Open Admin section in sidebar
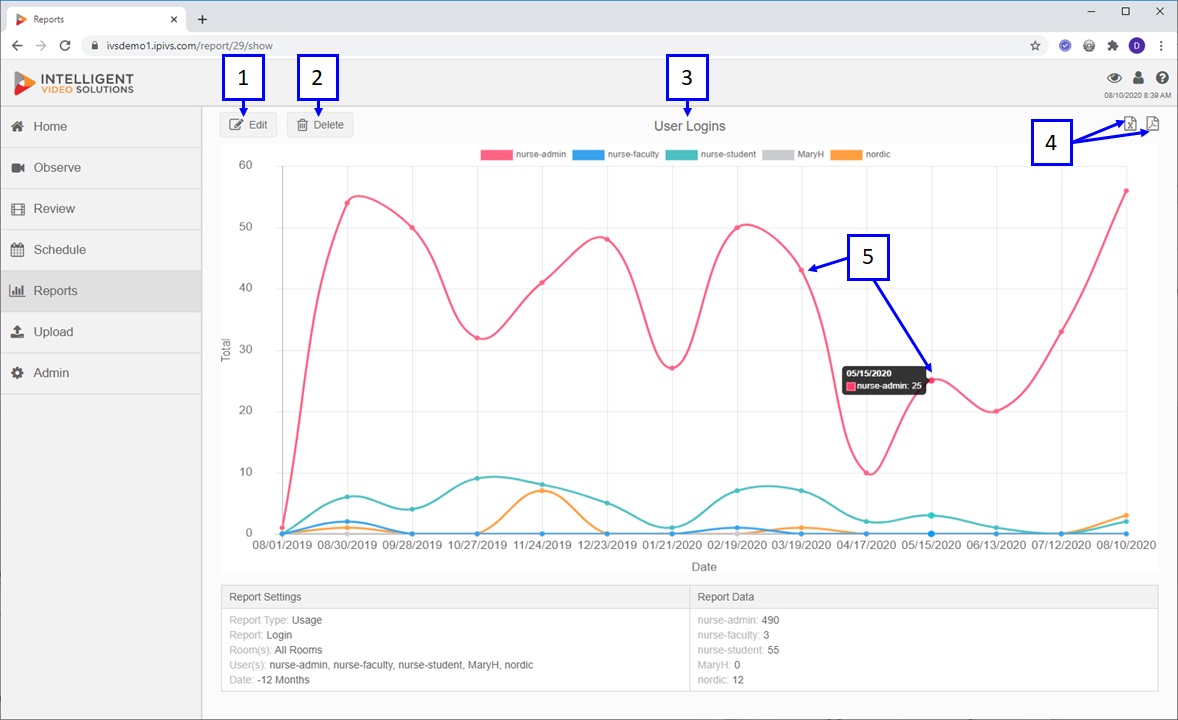This screenshot has height=720, width=1178. (101, 373)
